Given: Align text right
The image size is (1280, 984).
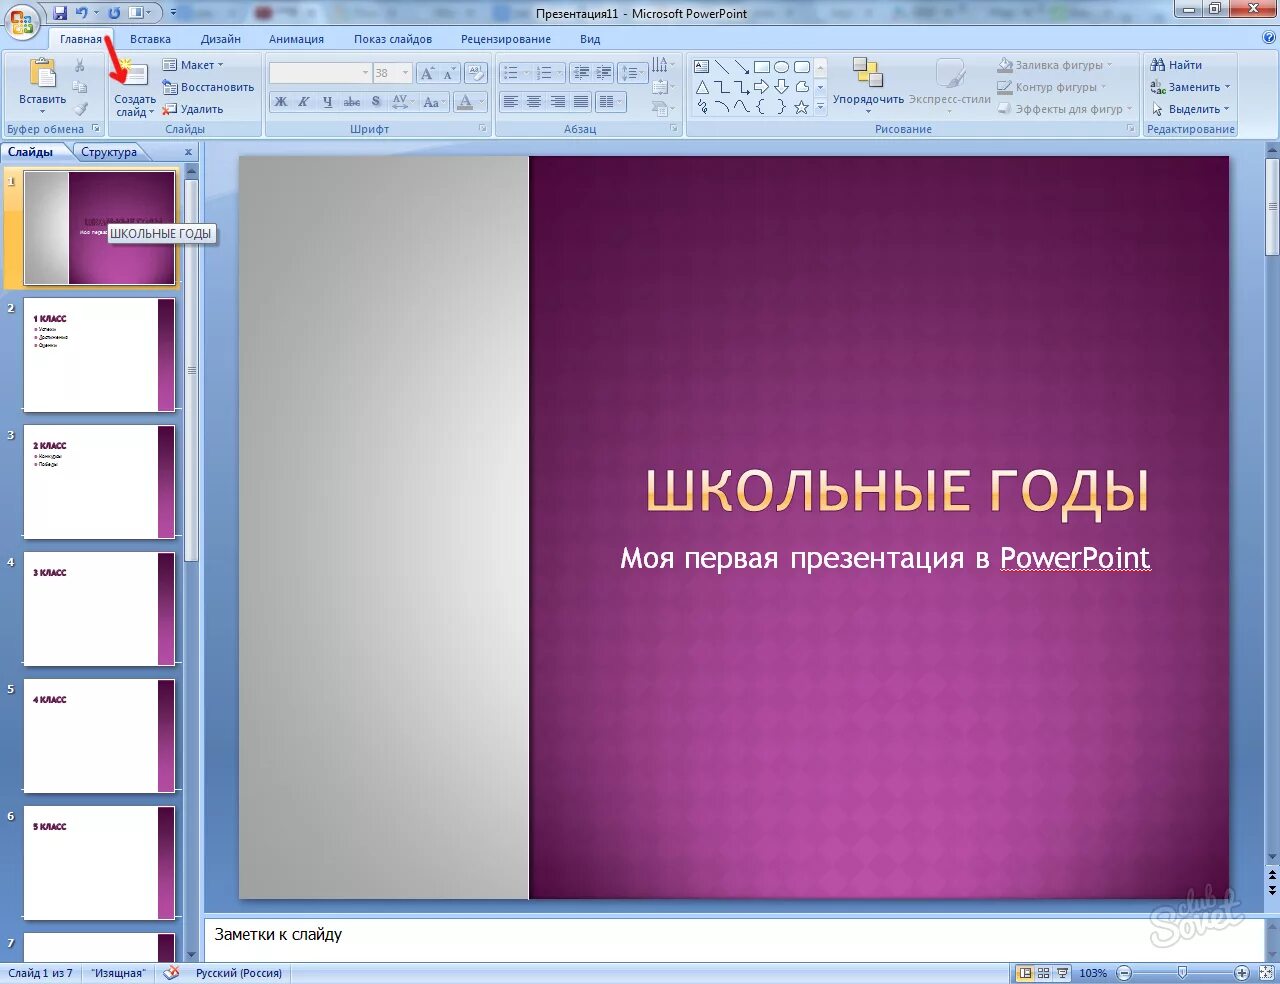Looking at the screenshot, I should coord(557,102).
